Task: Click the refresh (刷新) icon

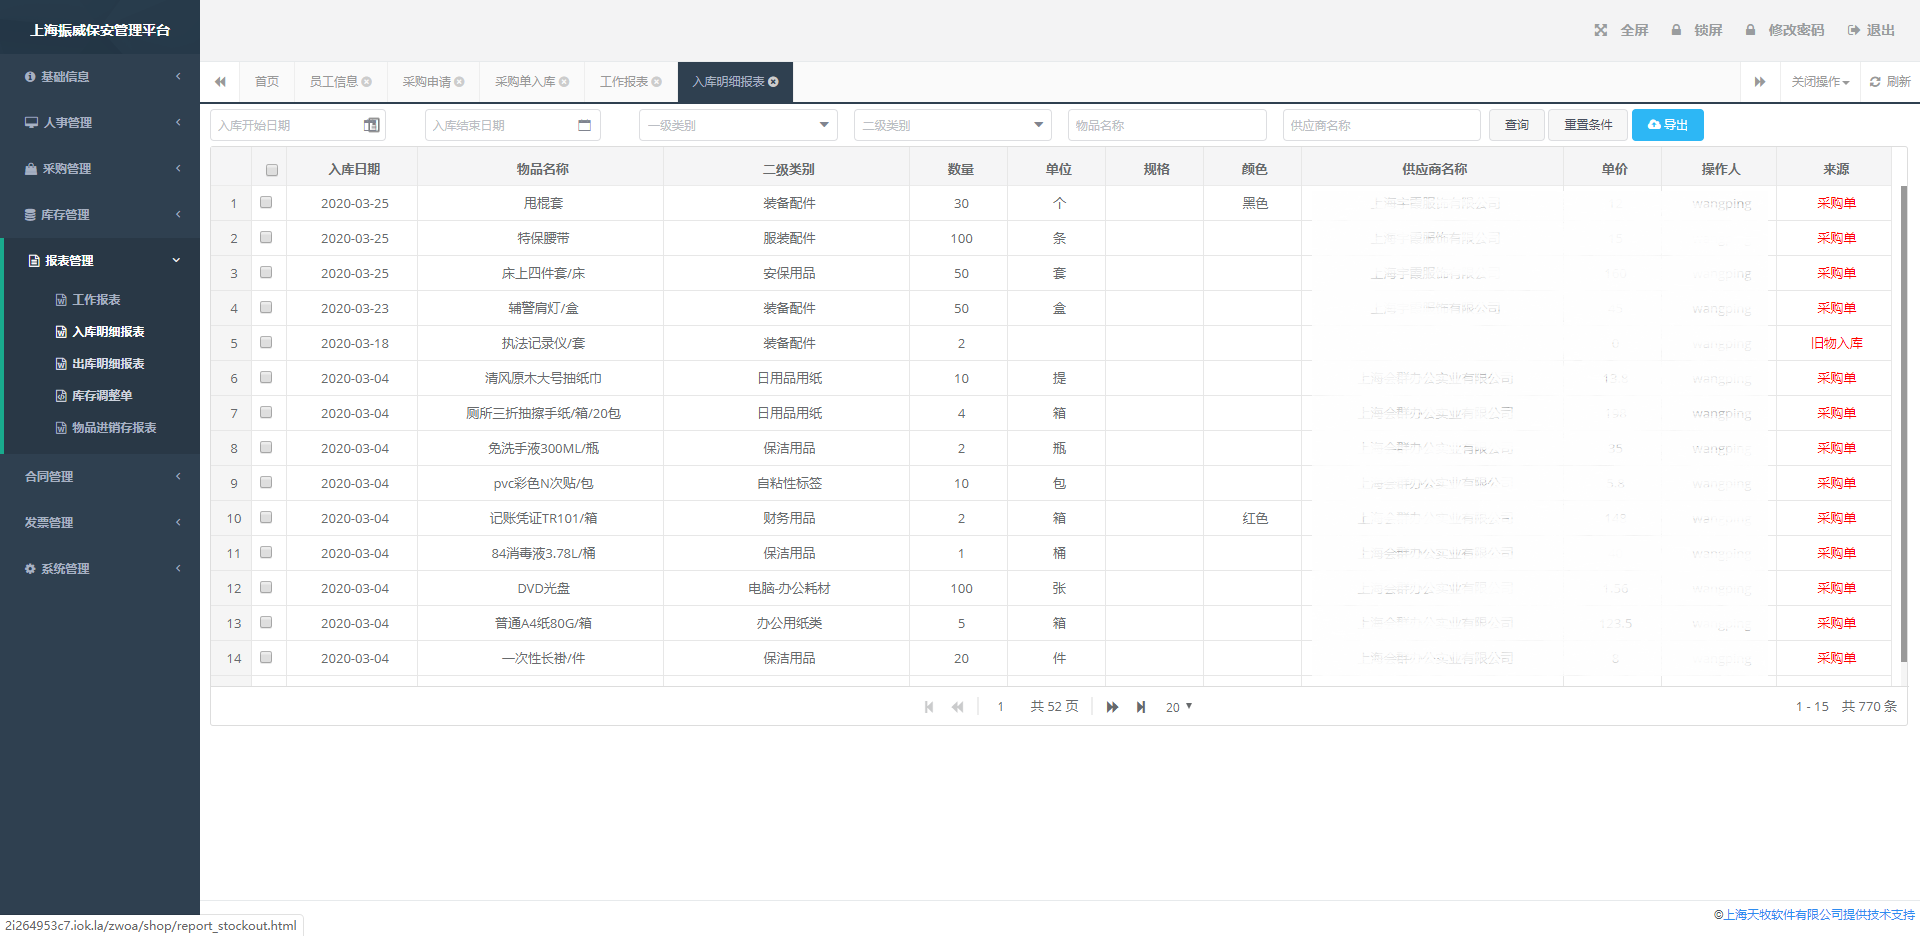Action: coord(1875,82)
